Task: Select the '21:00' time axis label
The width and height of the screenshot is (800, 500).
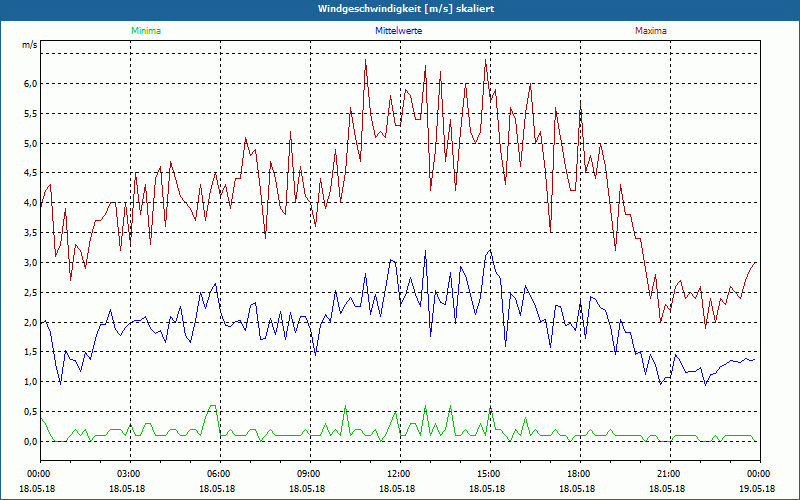Action: (x=670, y=474)
